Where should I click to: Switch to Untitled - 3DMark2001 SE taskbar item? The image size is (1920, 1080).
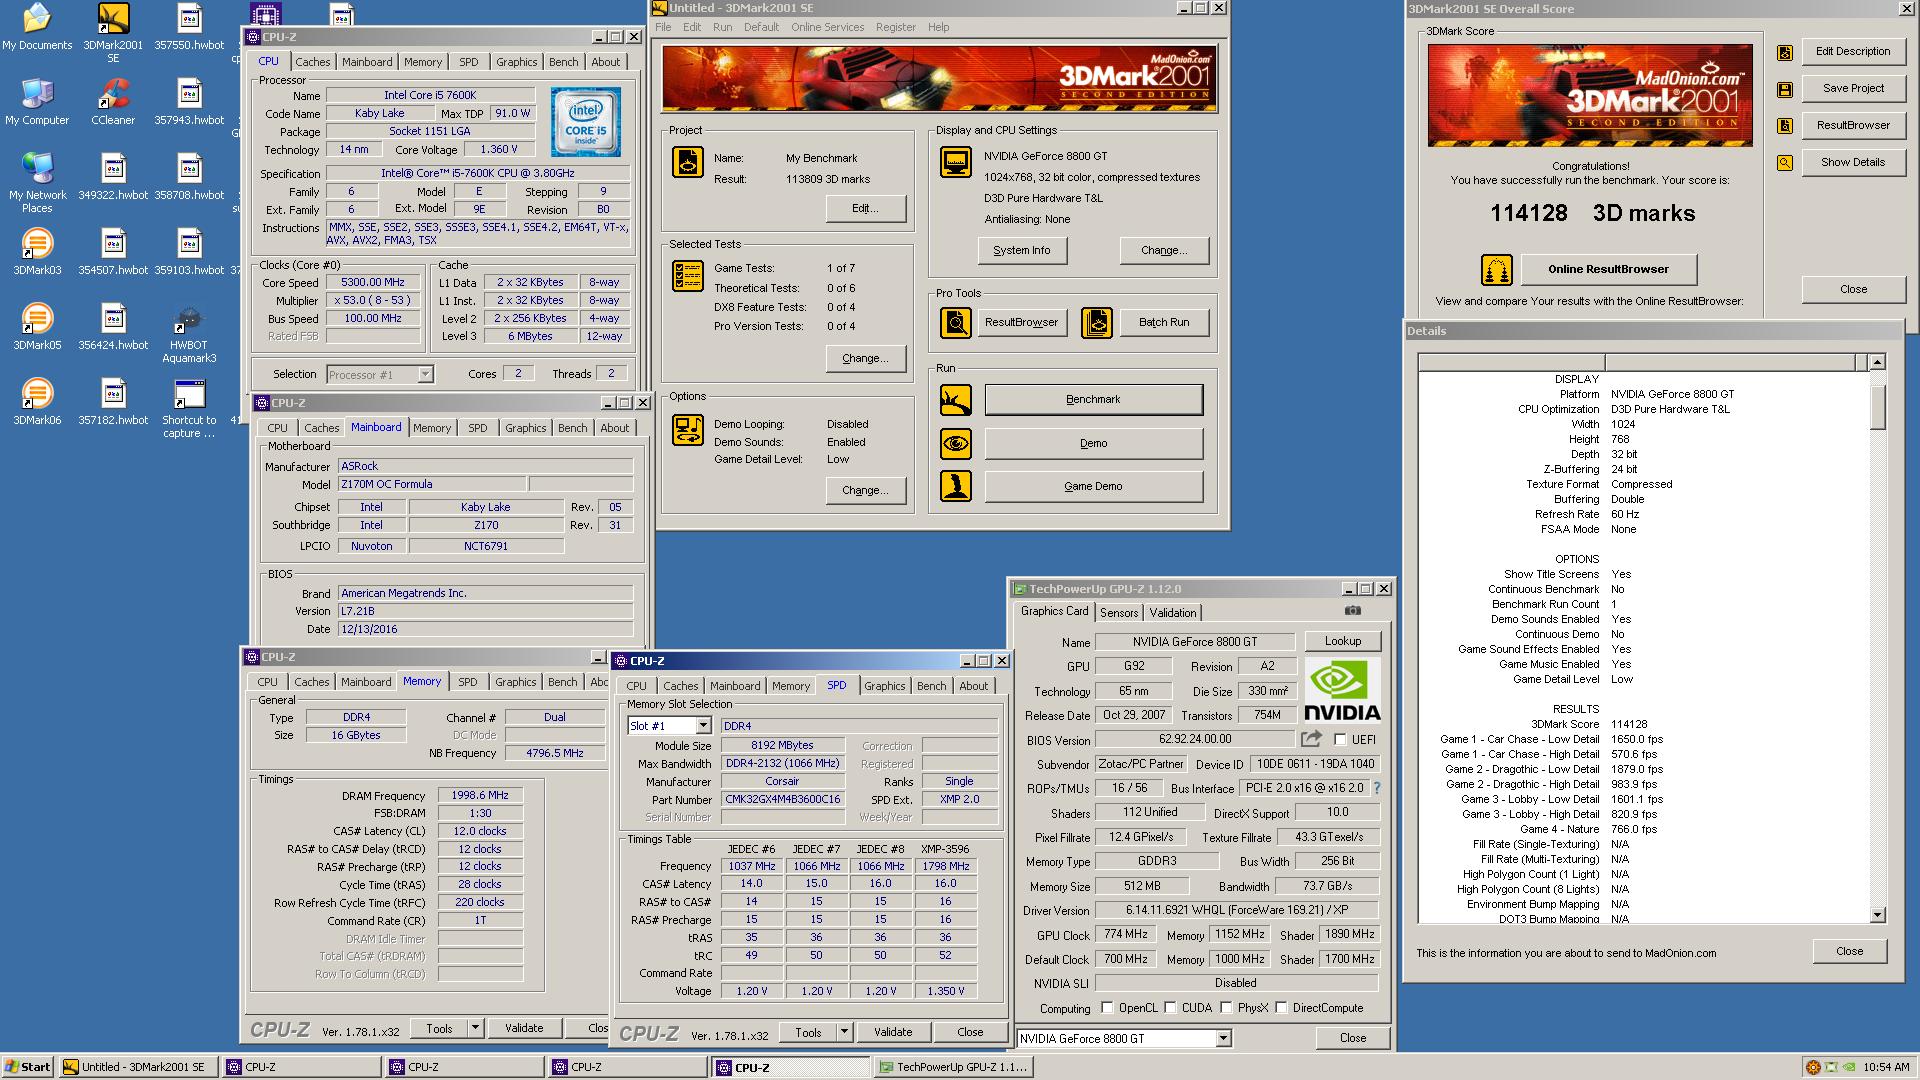139,1067
